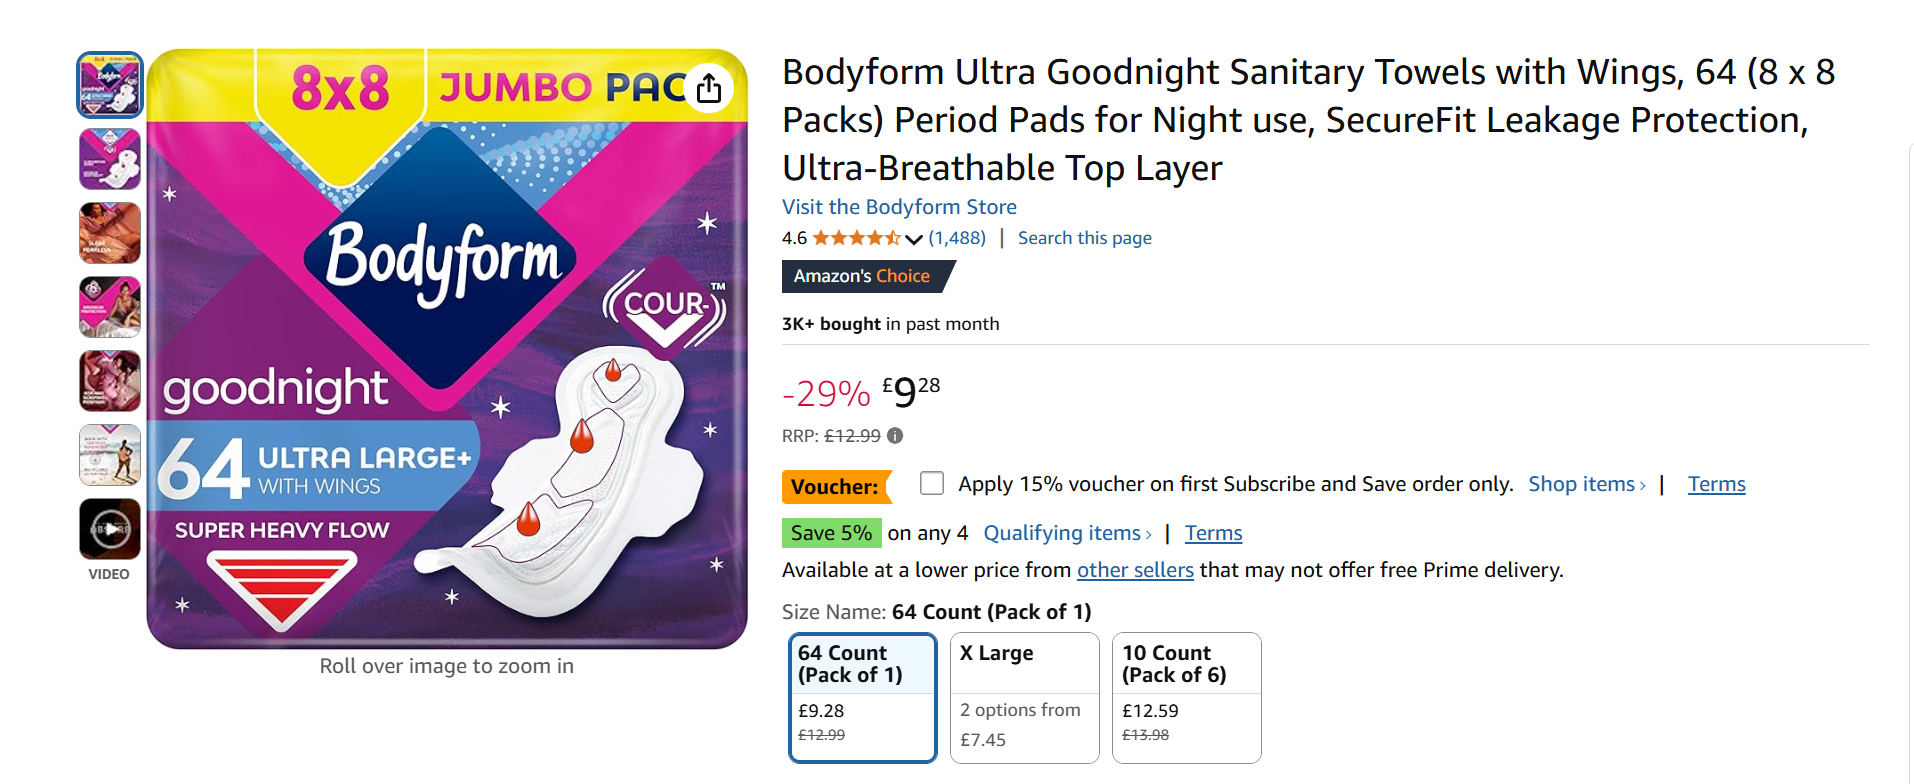Tick the 15% voucher checkbox

click(932, 484)
